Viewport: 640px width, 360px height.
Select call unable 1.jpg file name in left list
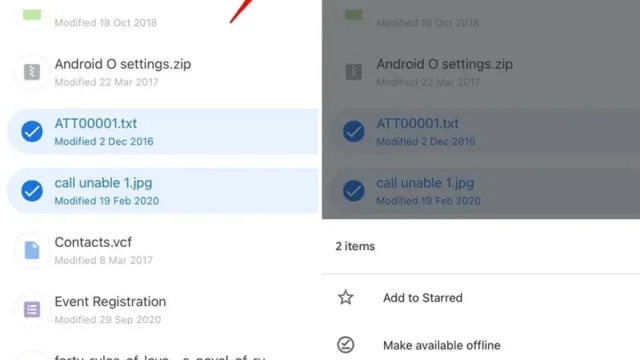point(103,183)
